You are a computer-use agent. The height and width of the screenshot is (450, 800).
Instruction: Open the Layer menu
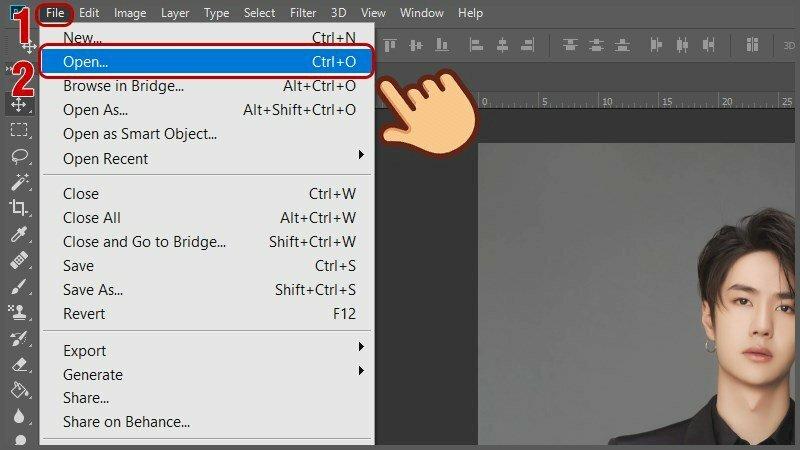point(175,13)
